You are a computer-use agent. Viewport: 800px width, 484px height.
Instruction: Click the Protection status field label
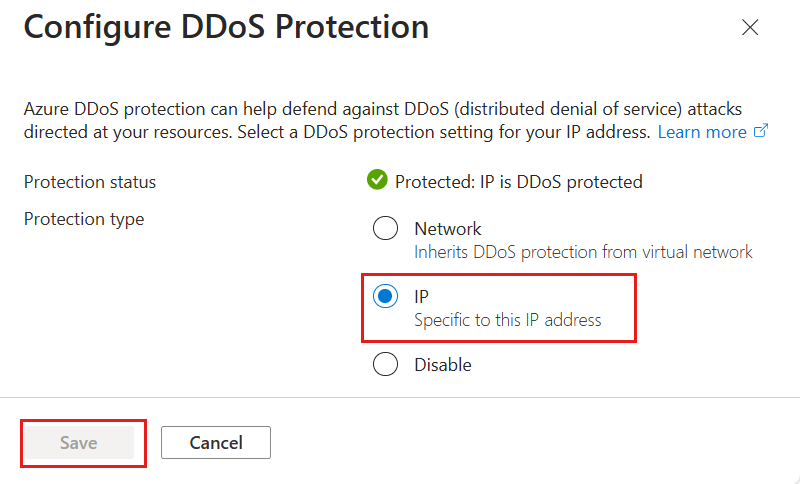click(90, 182)
